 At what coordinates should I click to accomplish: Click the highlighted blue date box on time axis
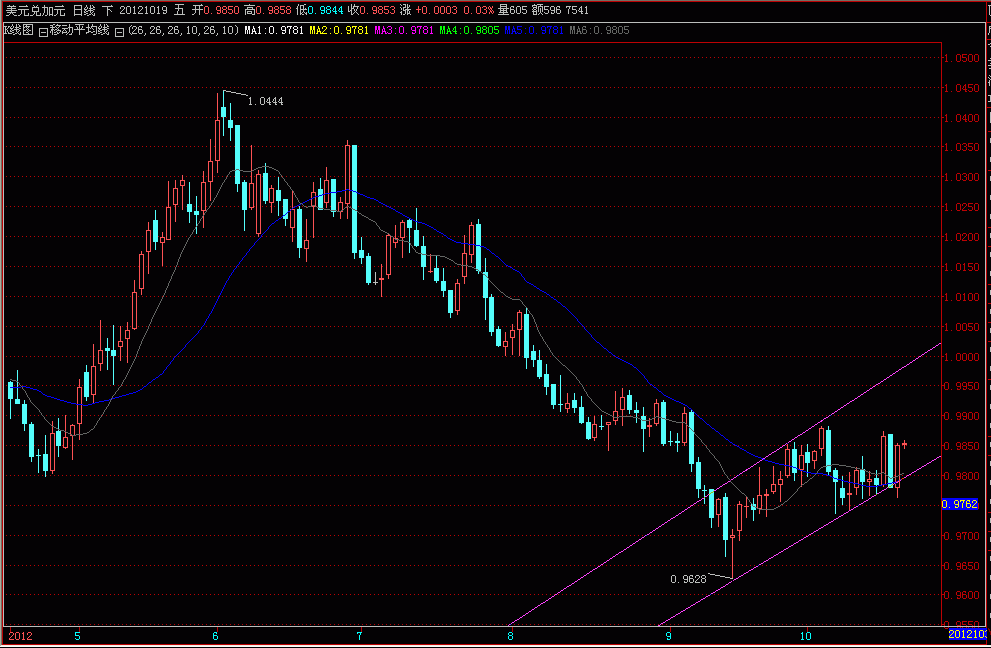point(966,634)
